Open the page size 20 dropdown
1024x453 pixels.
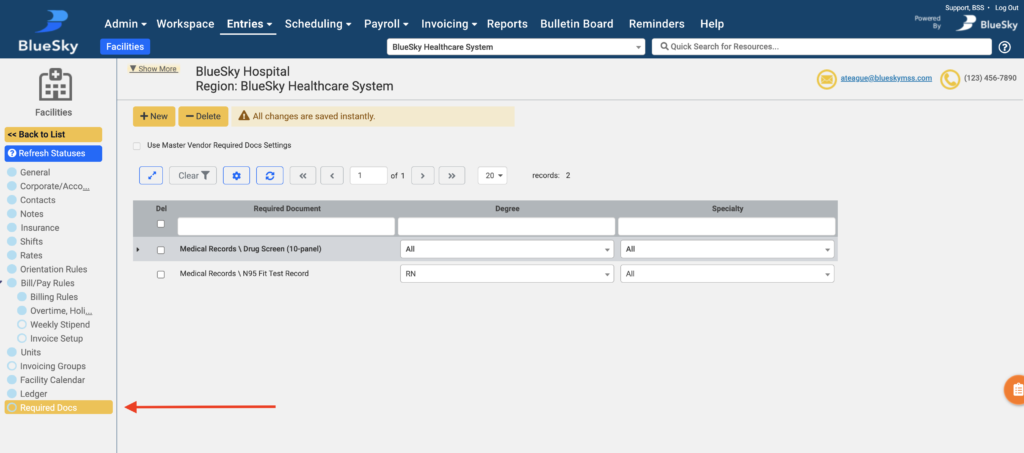492,175
